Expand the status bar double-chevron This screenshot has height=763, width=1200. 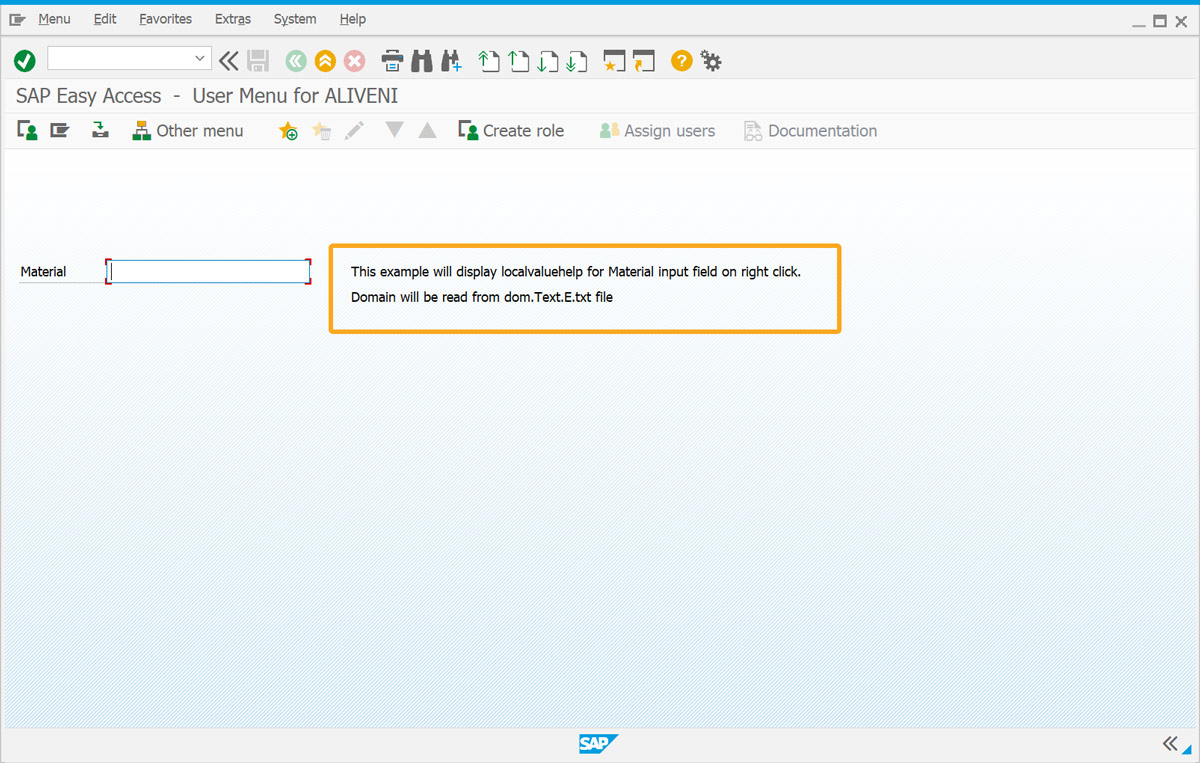1170,743
